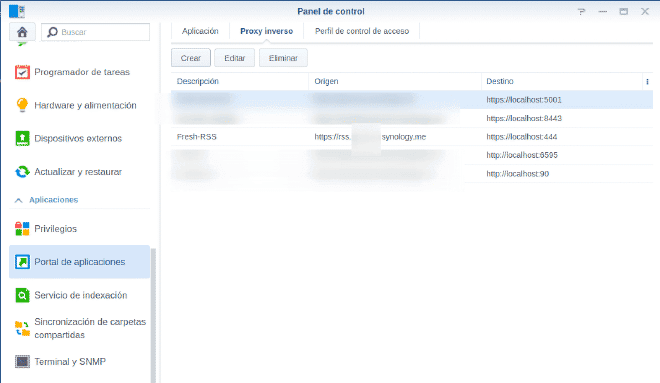The image size is (660, 383).
Task: Select row with destination http://localhost:90
Action: click(412, 174)
